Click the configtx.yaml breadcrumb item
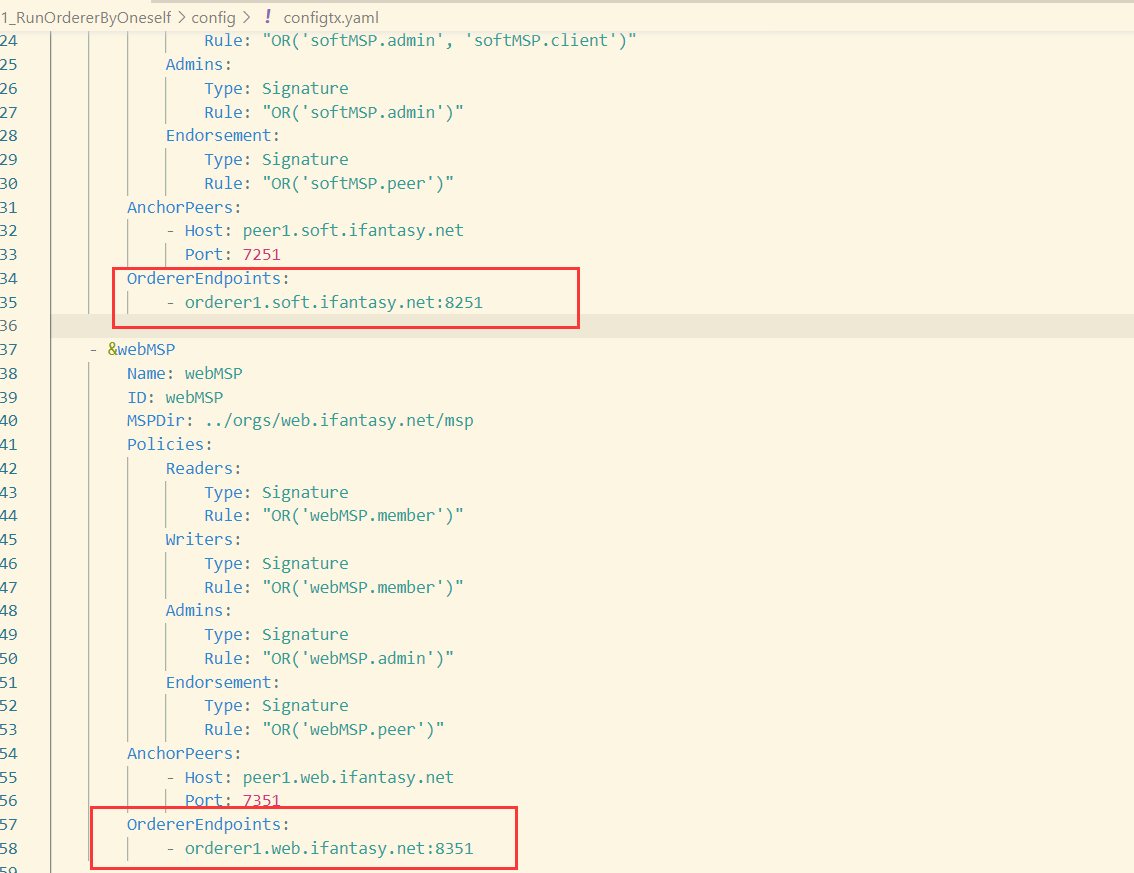This screenshot has height=873, width=1134. [x=331, y=17]
